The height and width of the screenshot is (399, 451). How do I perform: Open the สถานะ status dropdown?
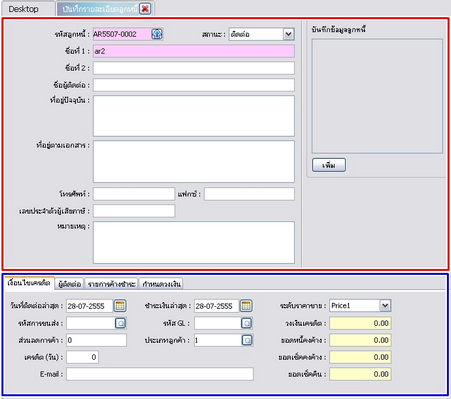289,34
